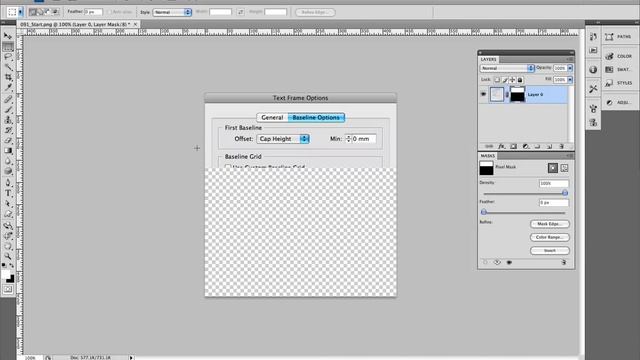Switch to the Layers tab
Screen dimensions: 640x360
(x=489, y=59)
